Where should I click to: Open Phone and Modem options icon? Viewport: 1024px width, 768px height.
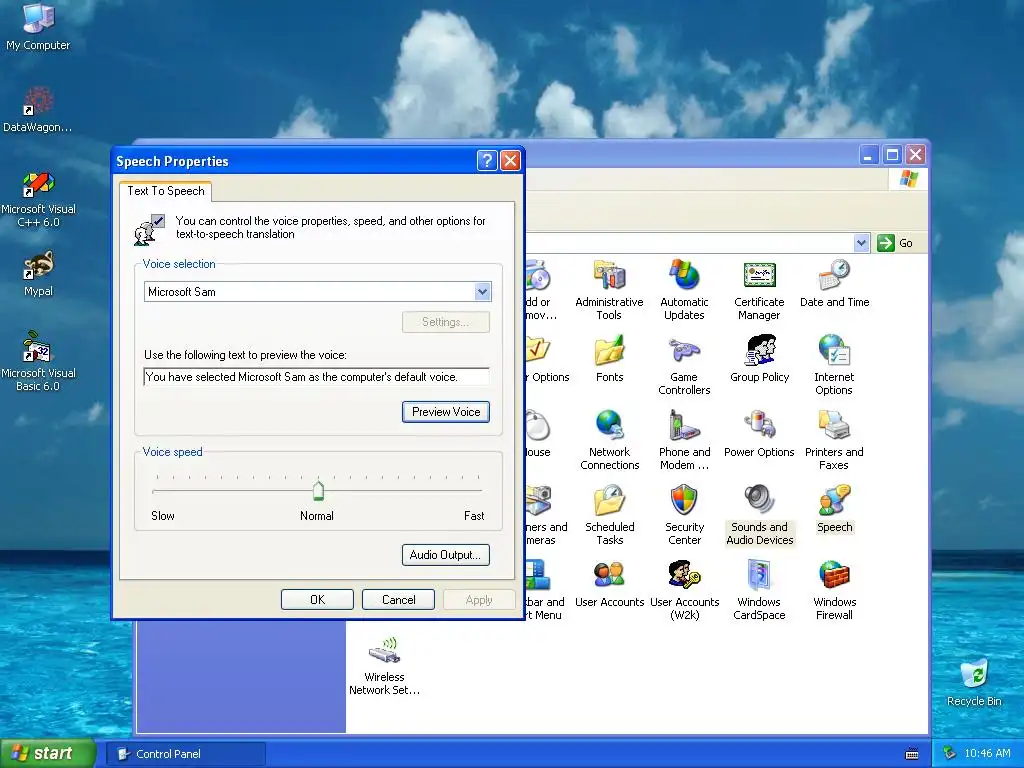684,440
